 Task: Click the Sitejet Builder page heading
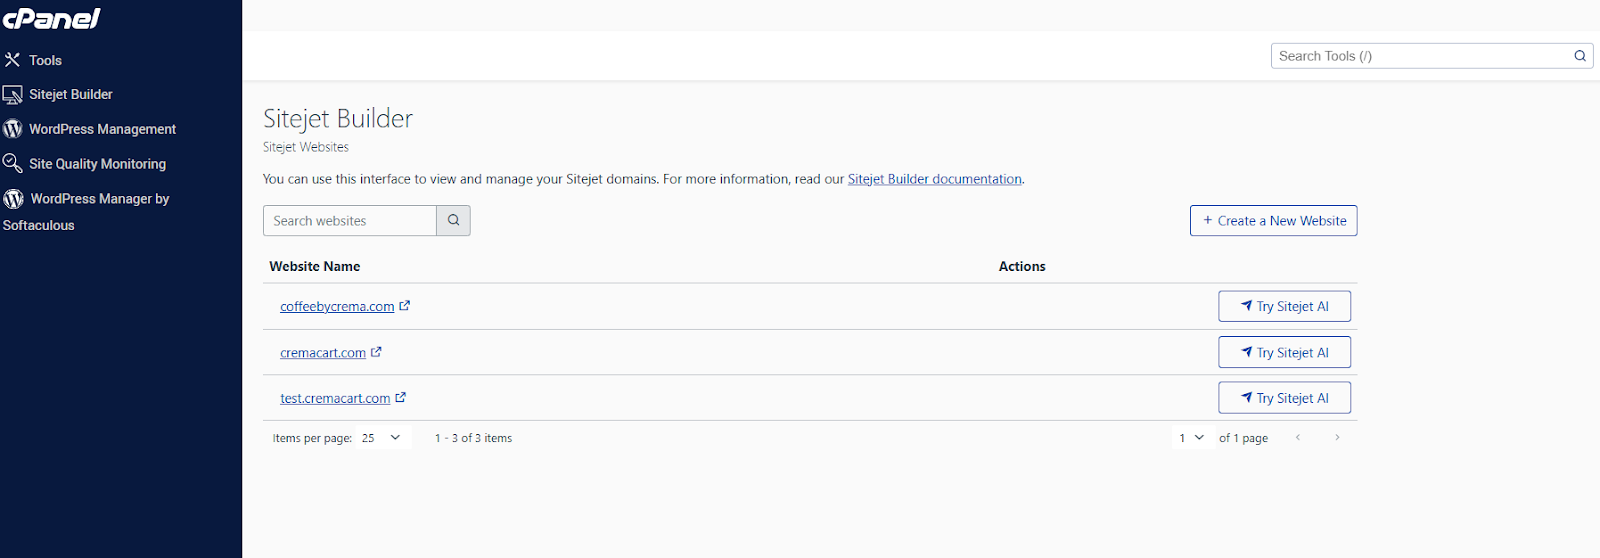[338, 118]
